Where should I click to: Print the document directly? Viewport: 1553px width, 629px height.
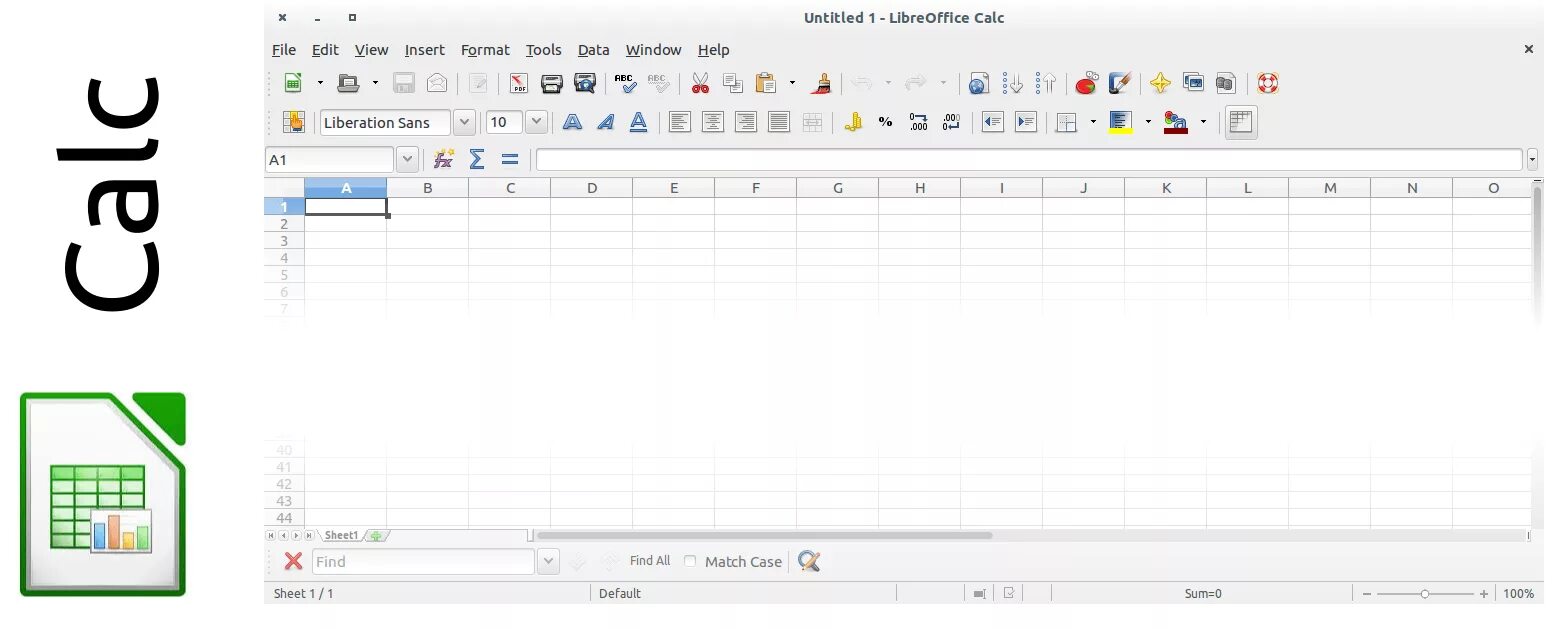[x=551, y=83]
